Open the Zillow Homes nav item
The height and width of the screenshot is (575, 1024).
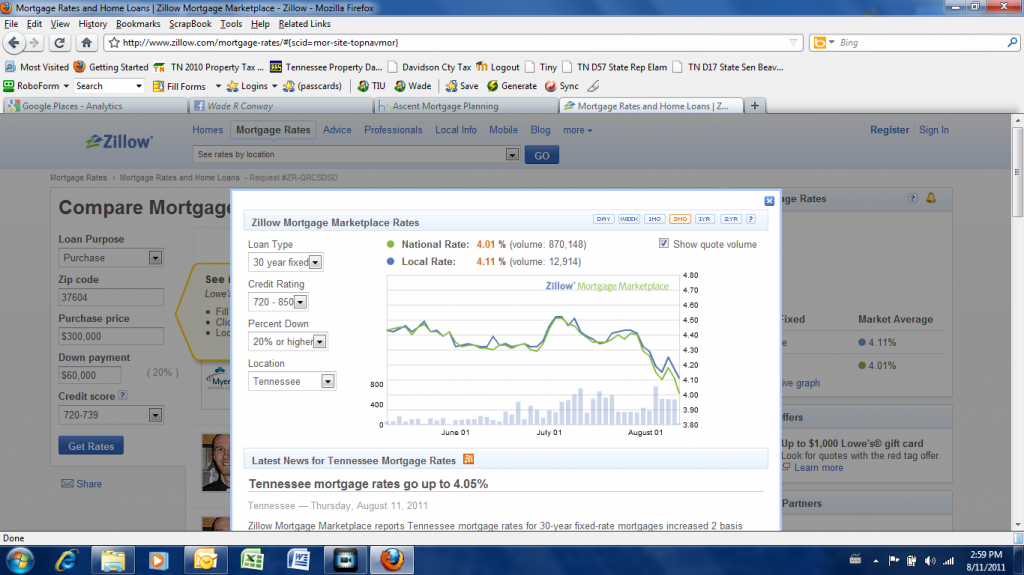click(x=208, y=130)
